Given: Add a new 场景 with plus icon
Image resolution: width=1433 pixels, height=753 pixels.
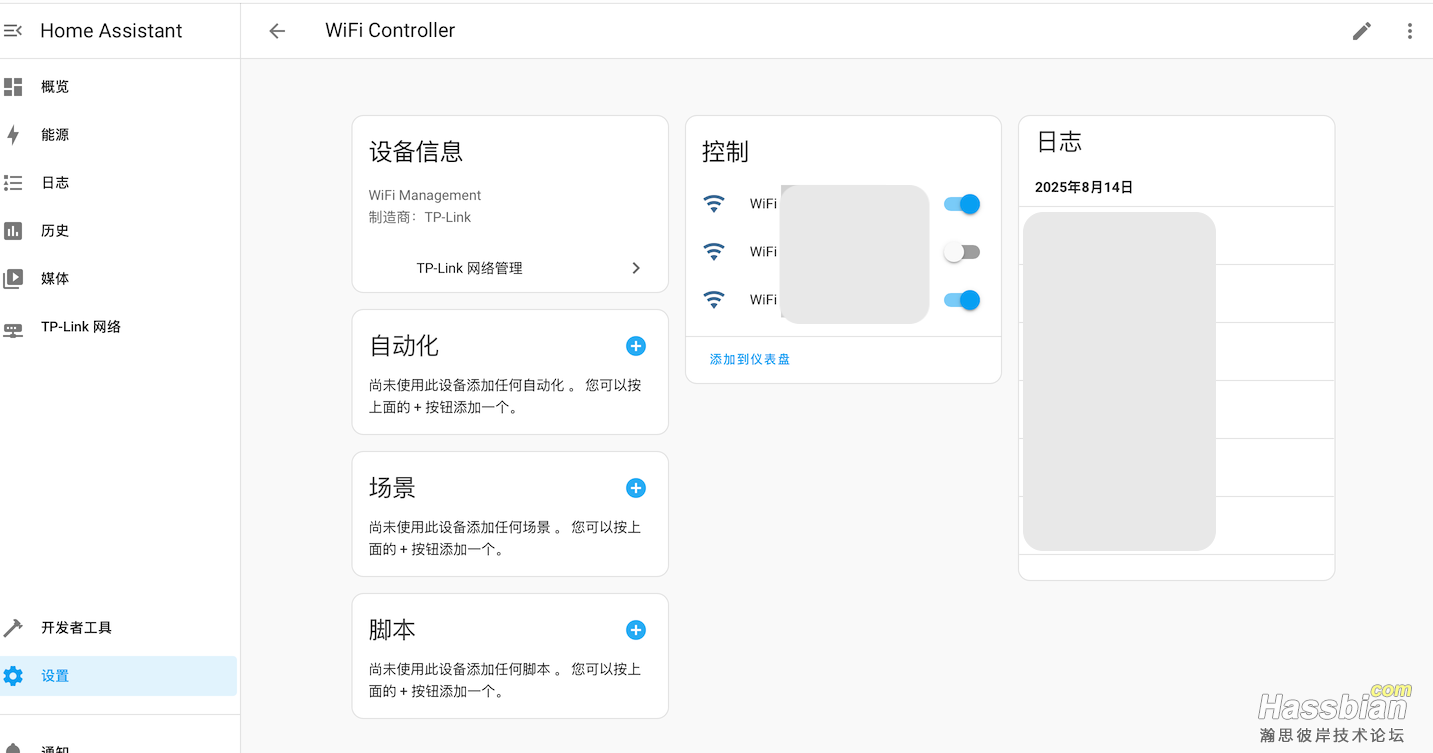Looking at the screenshot, I should pyautogui.click(x=636, y=488).
